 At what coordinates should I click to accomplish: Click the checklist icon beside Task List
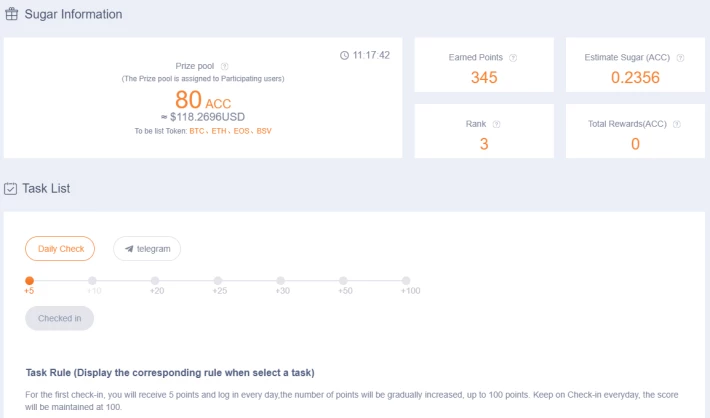tap(10, 188)
